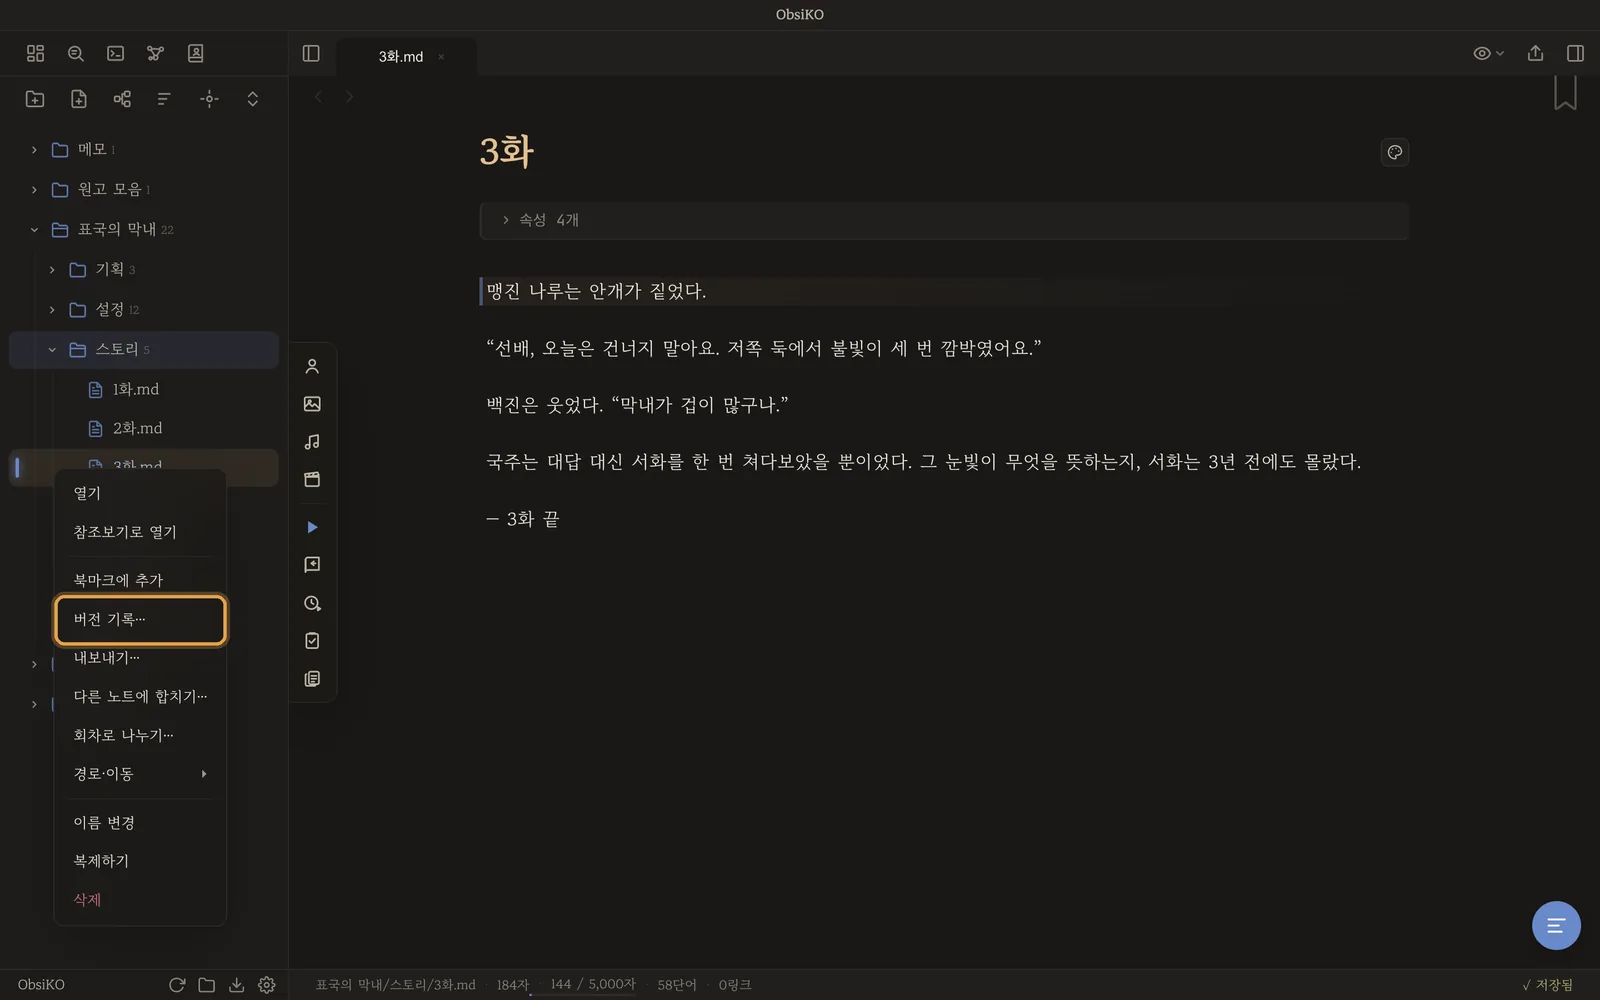The width and height of the screenshot is (1600, 1000).
Task: Open the image panel icon
Action: (x=312, y=404)
